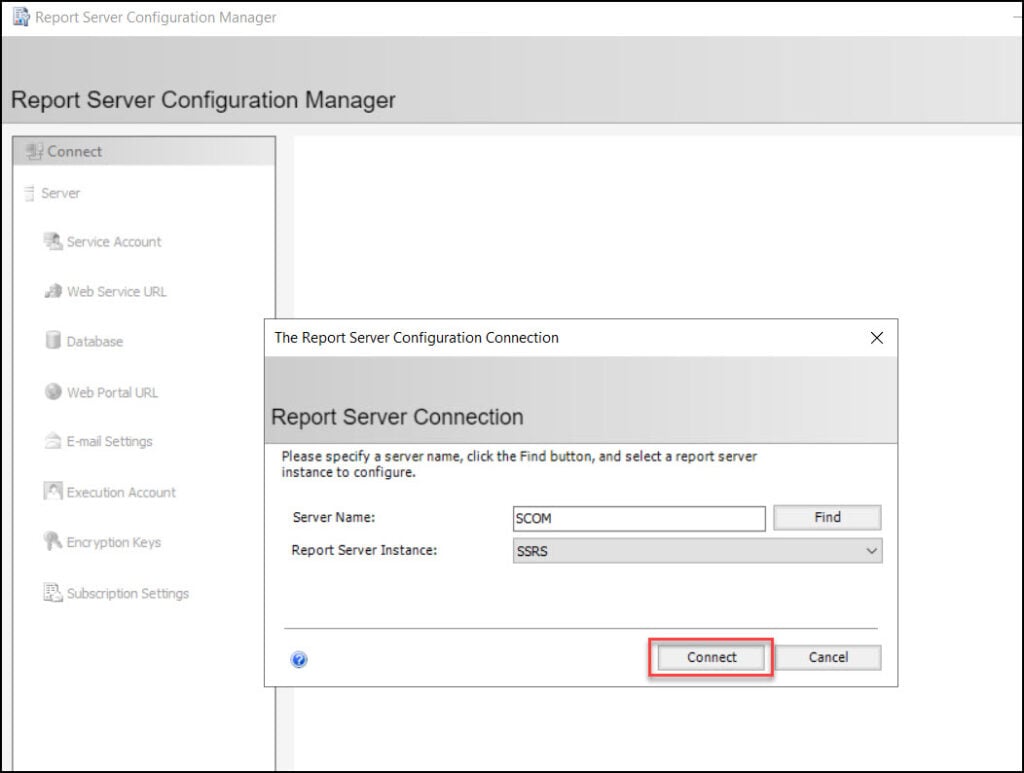Select Connect in the left sidebar
This screenshot has height=773, width=1024.
click(x=144, y=151)
